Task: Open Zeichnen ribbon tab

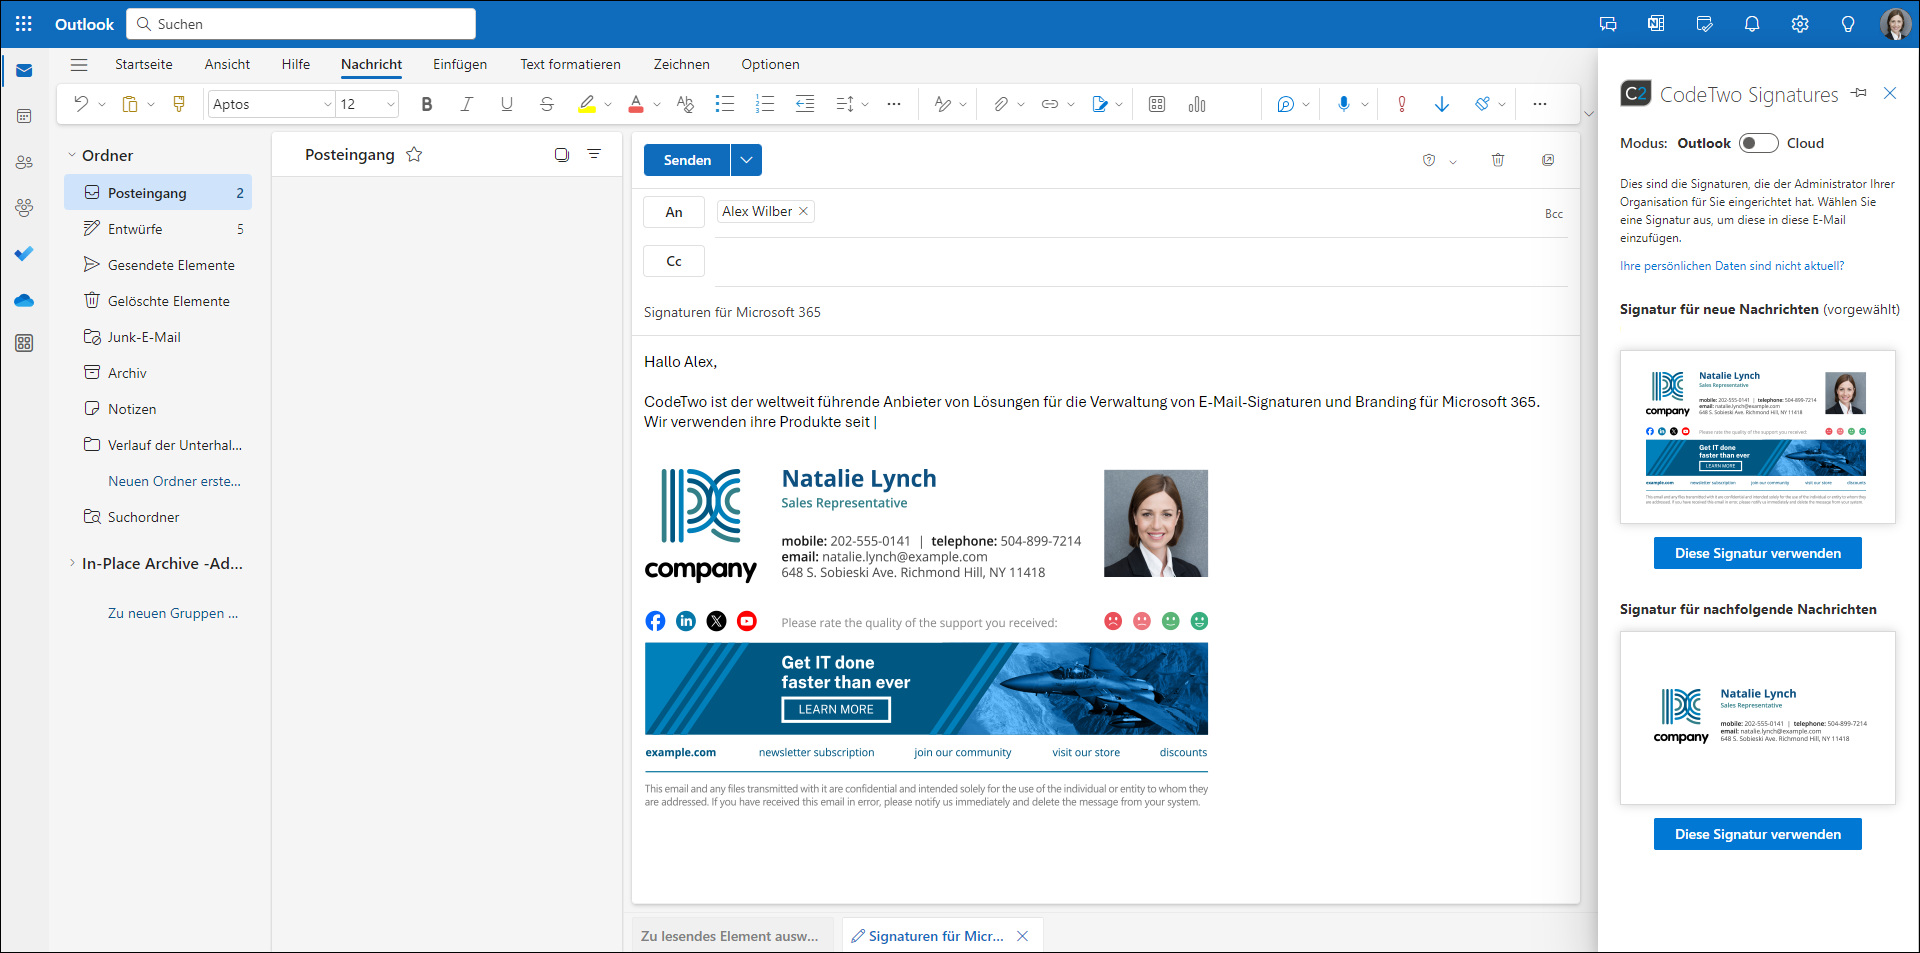Action: tap(682, 64)
